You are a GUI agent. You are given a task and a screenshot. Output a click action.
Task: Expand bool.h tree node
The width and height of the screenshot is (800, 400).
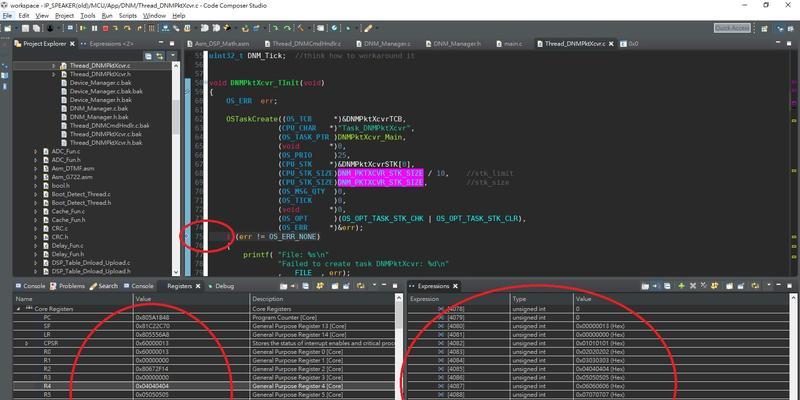point(36,186)
